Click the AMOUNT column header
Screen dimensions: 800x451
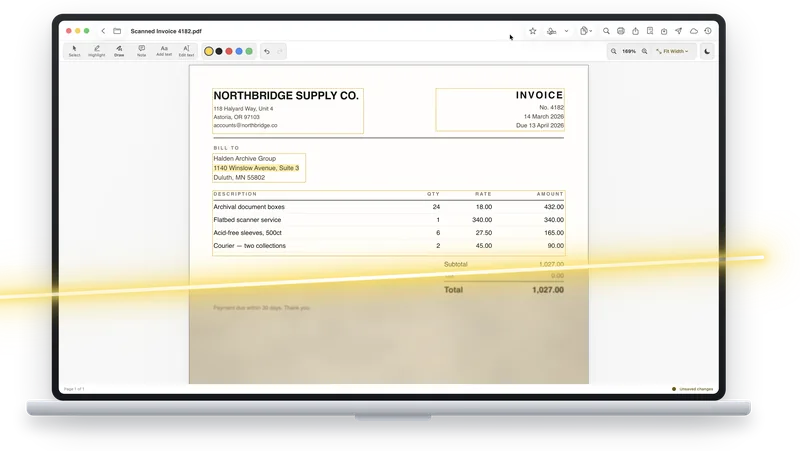pos(550,194)
